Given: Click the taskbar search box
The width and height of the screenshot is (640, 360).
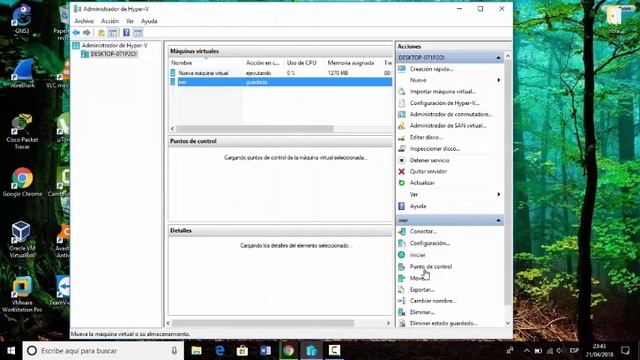Looking at the screenshot, I should 103,351.
